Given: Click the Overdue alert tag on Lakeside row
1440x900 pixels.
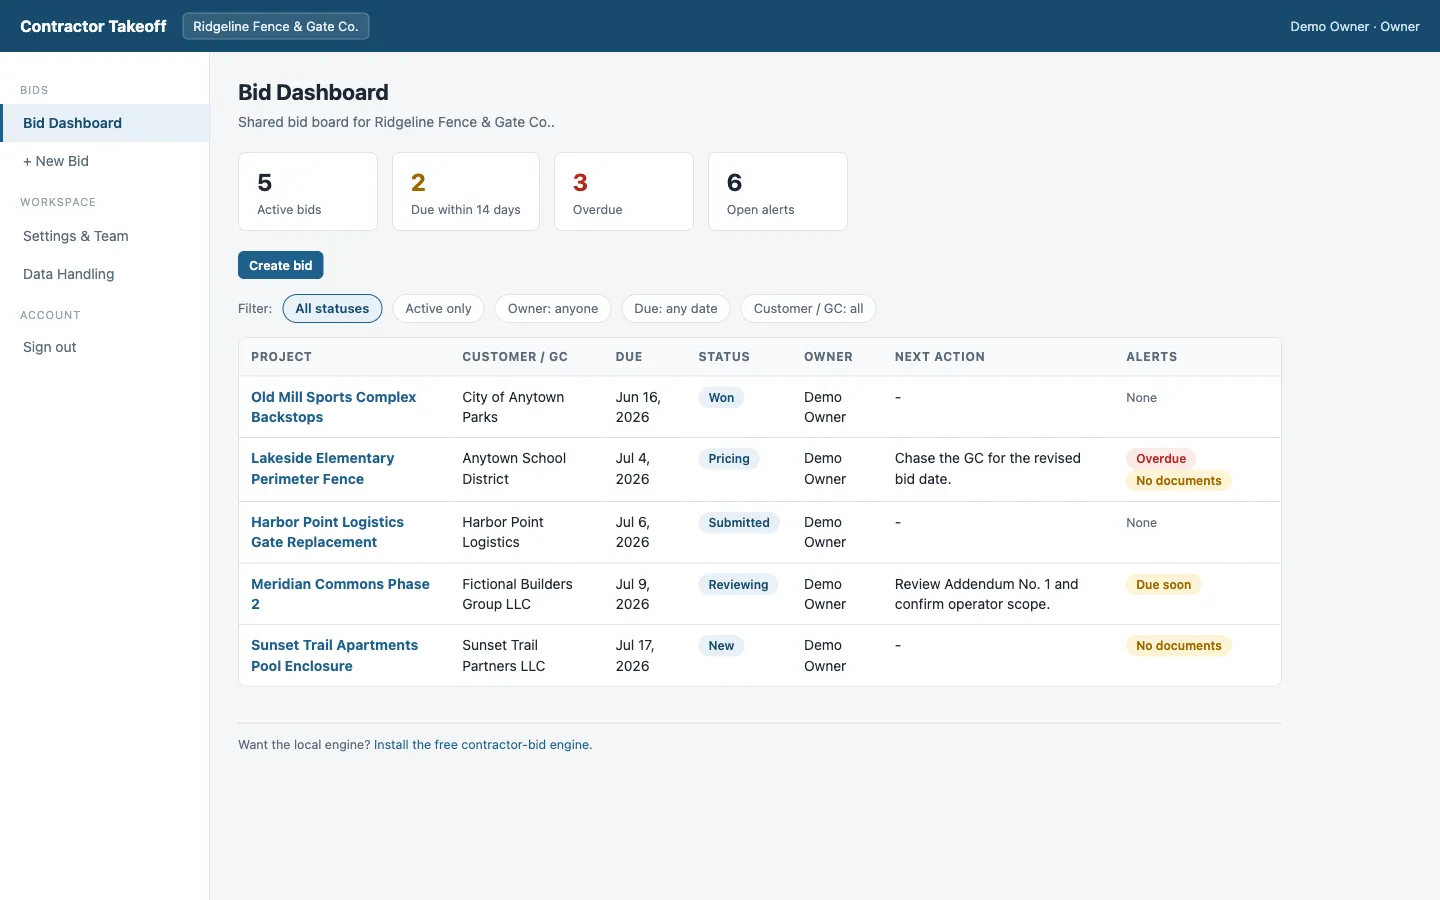Looking at the screenshot, I should pos(1161,458).
